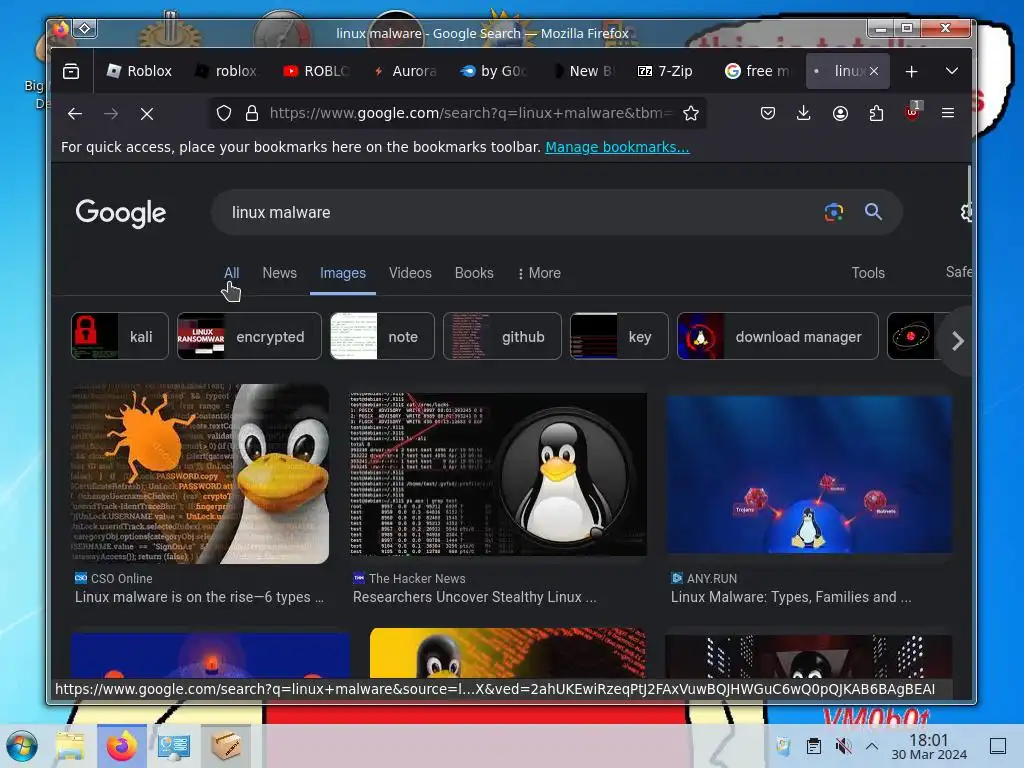Open the ANY.RUN image result
Screen dimensions: 1024x768
(809, 474)
